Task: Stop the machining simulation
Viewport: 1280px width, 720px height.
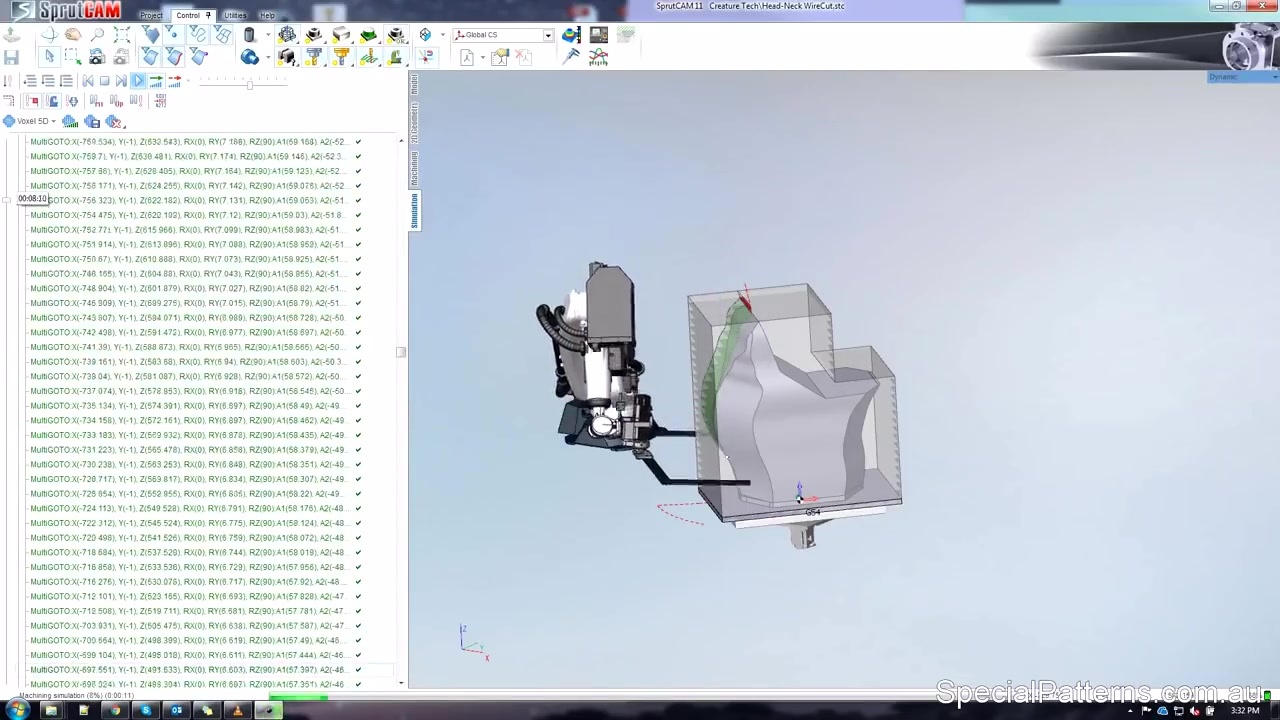Action: point(104,80)
